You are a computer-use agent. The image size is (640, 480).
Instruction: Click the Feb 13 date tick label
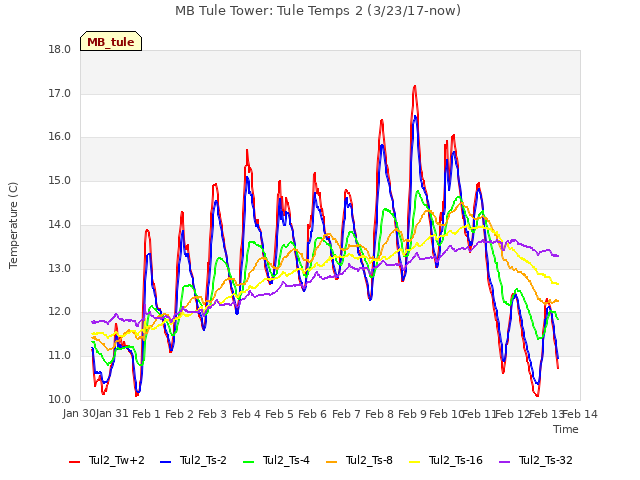tap(546, 414)
